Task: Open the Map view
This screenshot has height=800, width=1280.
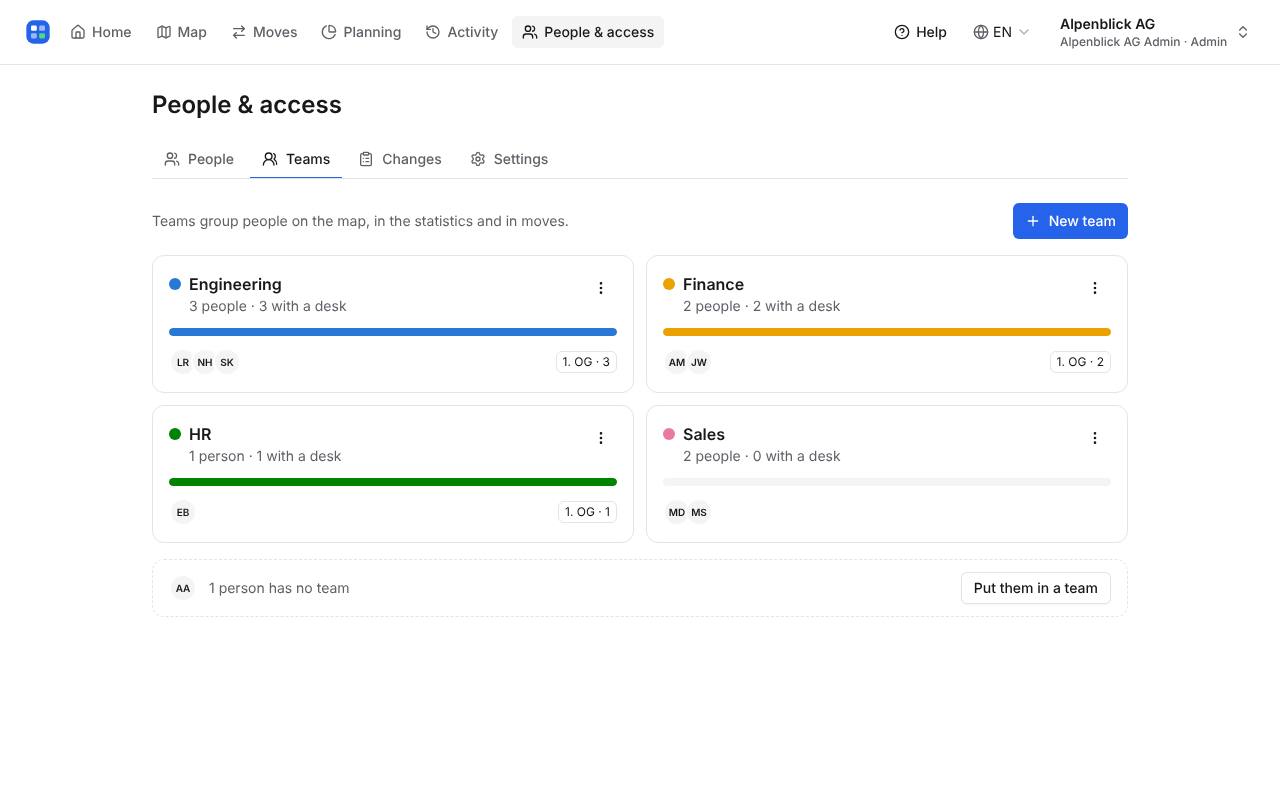Action: coord(181,32)
